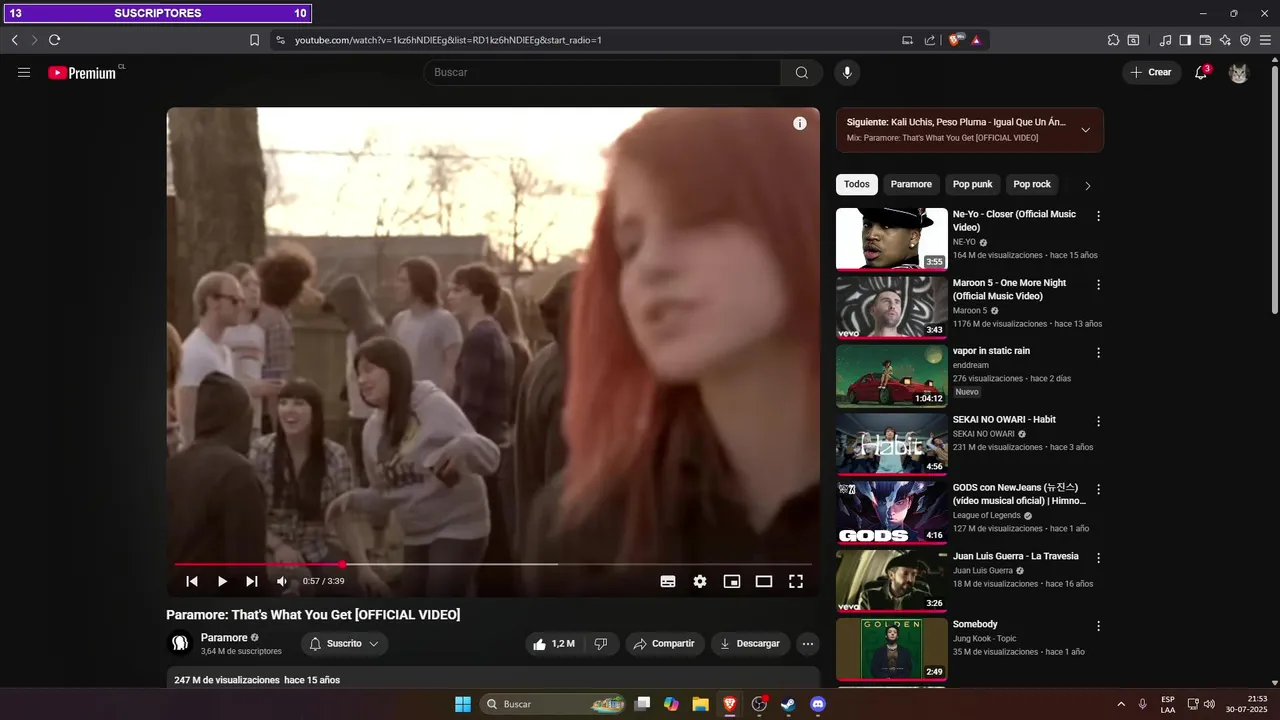Switch to theater mode
Image resolution: width=1280 pixels, height=720 pixels.
click(764, 581)
